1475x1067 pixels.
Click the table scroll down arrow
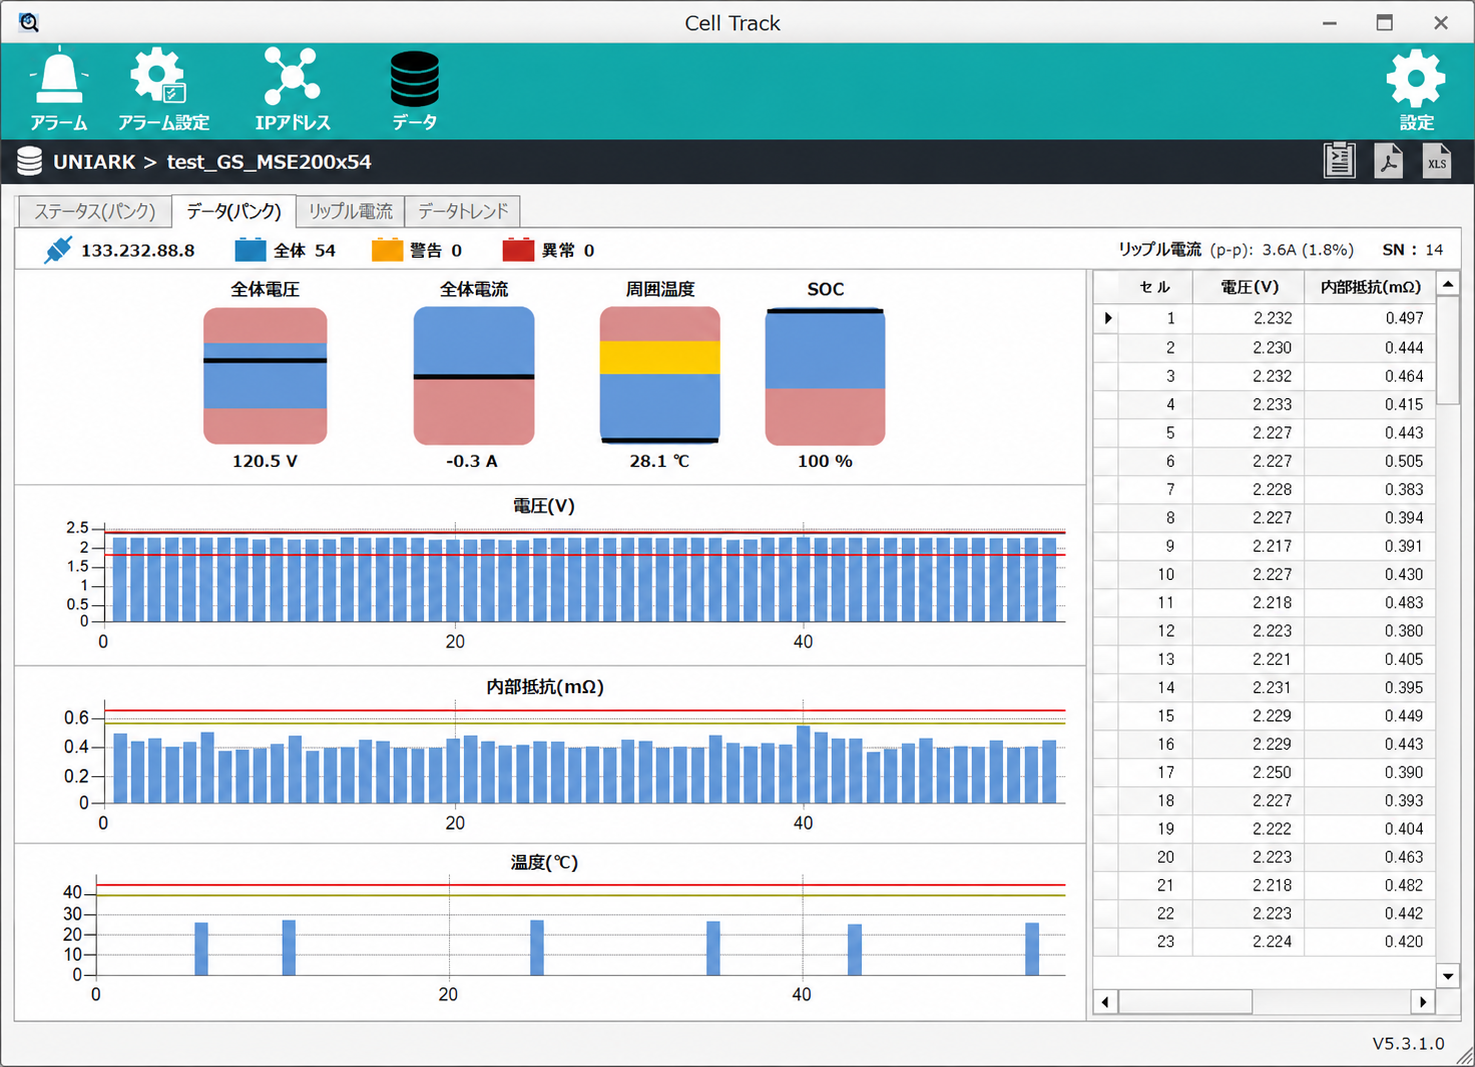tap(1448, 976)
